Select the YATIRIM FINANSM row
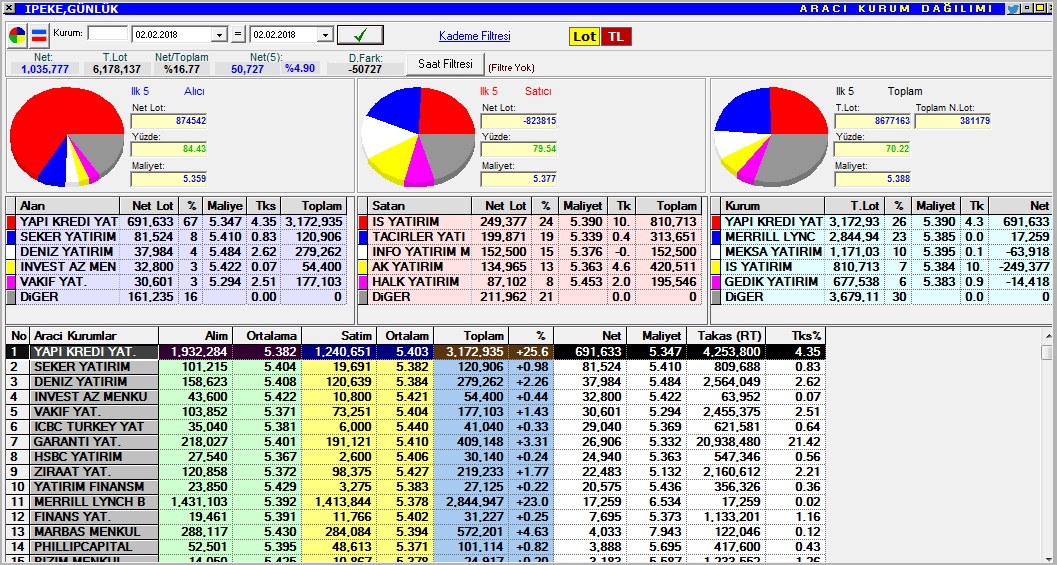 [415, 487]
